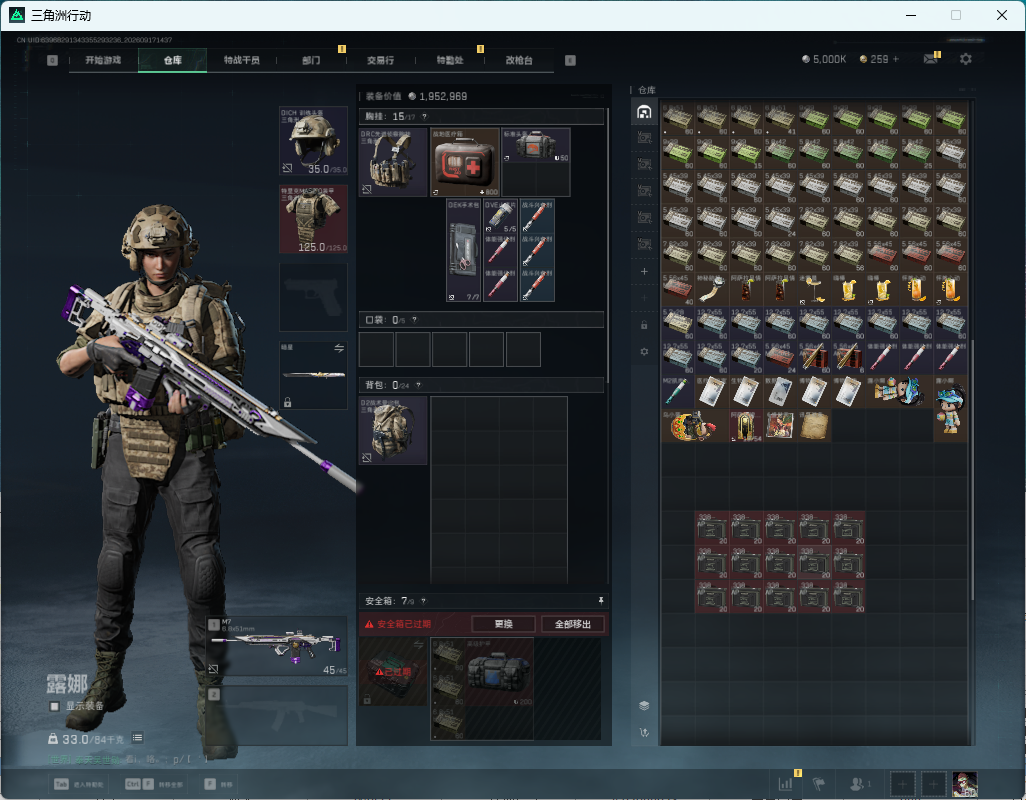Select the 战地医疗箱 medical kit
The image size is (1026, 800).
point(465,162)
